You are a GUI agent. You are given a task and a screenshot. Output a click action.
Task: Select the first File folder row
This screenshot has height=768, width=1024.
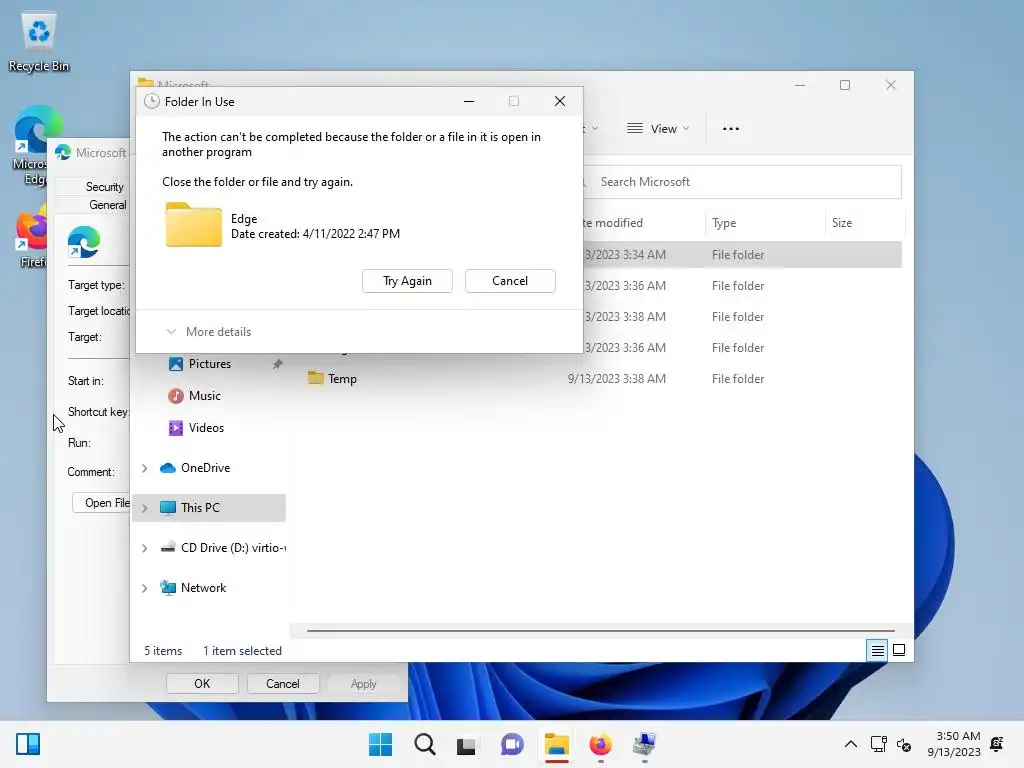741,255
